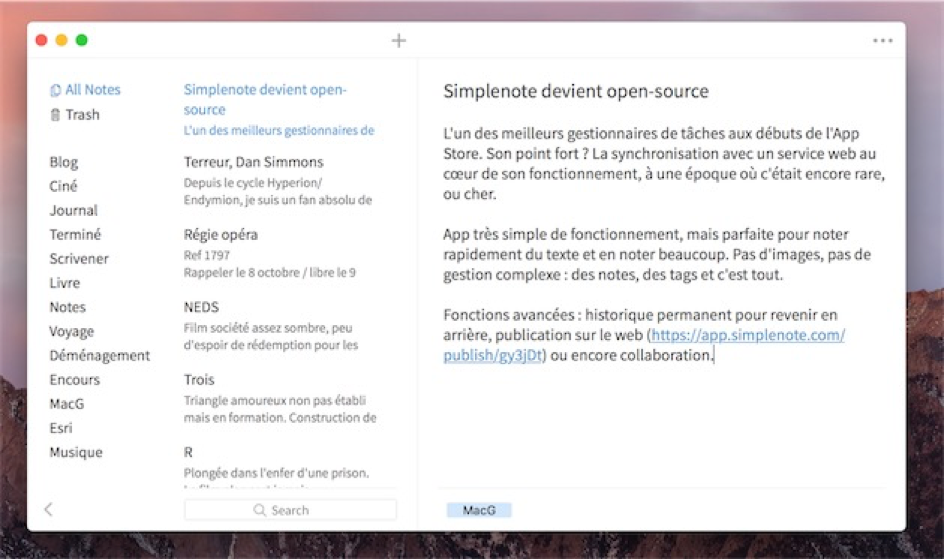
Task: Enter full screen with green button
Action: coord(81,40)
